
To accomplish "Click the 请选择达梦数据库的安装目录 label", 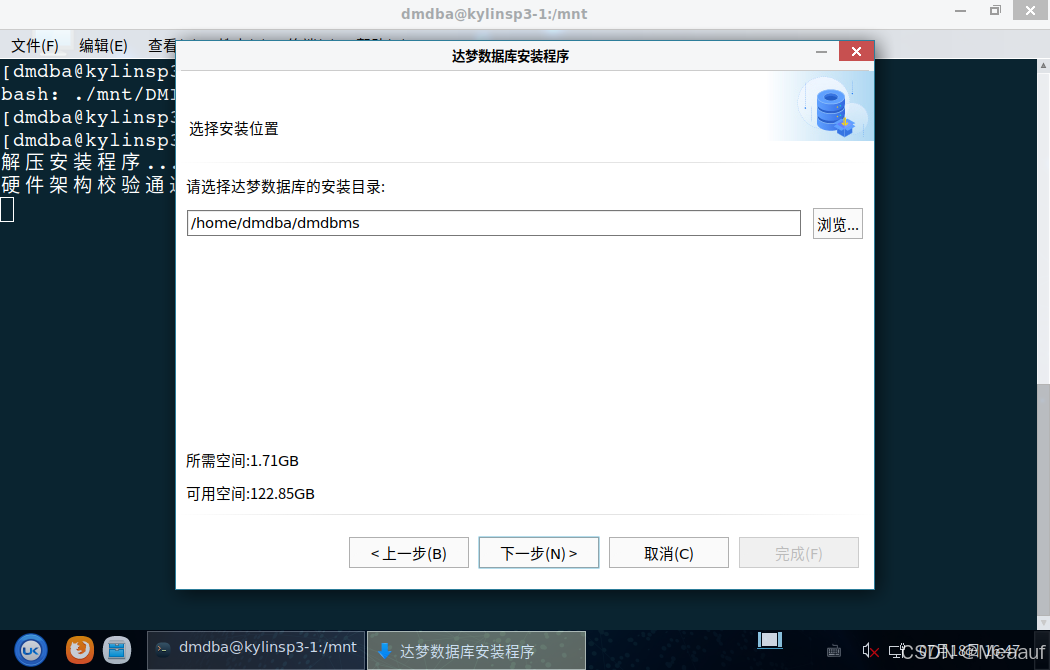I will [x=286, y=187].
